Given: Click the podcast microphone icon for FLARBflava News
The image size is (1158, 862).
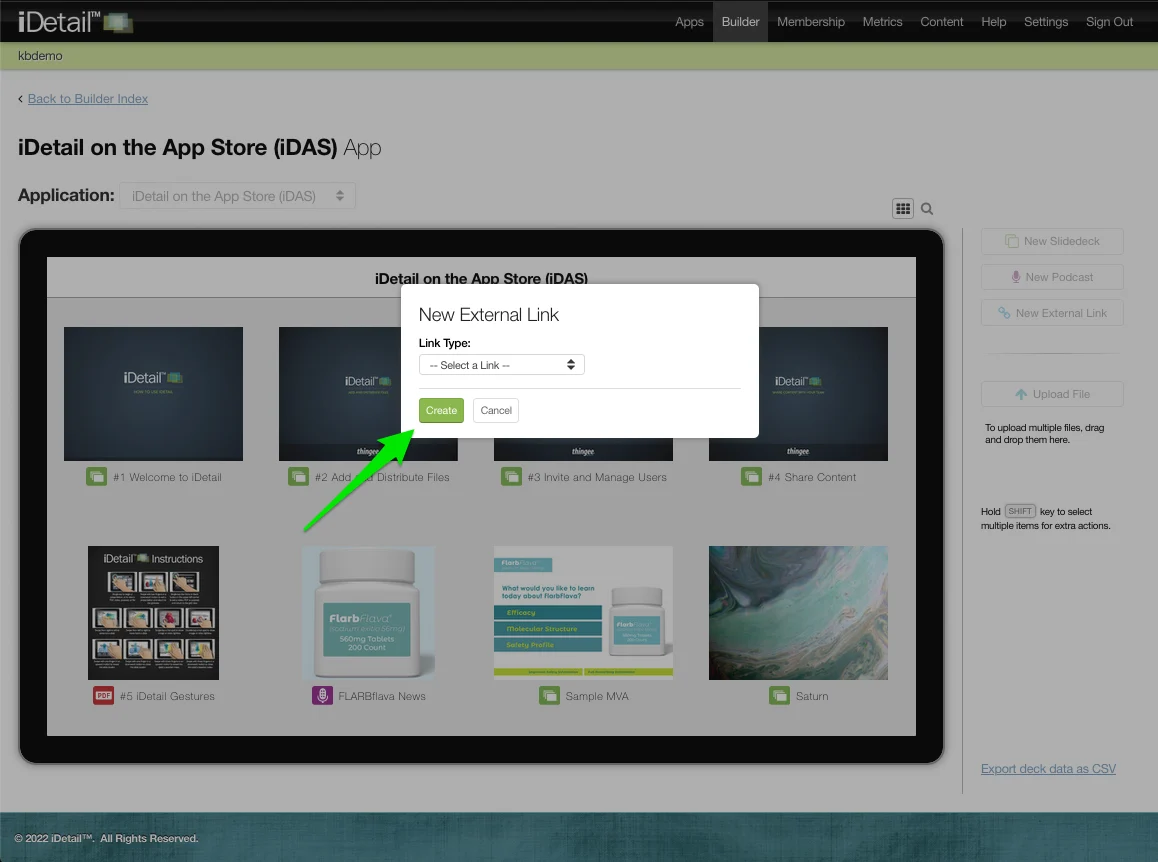Looking at the screenshot, I should pyautogui.click(x=322, y=696).
